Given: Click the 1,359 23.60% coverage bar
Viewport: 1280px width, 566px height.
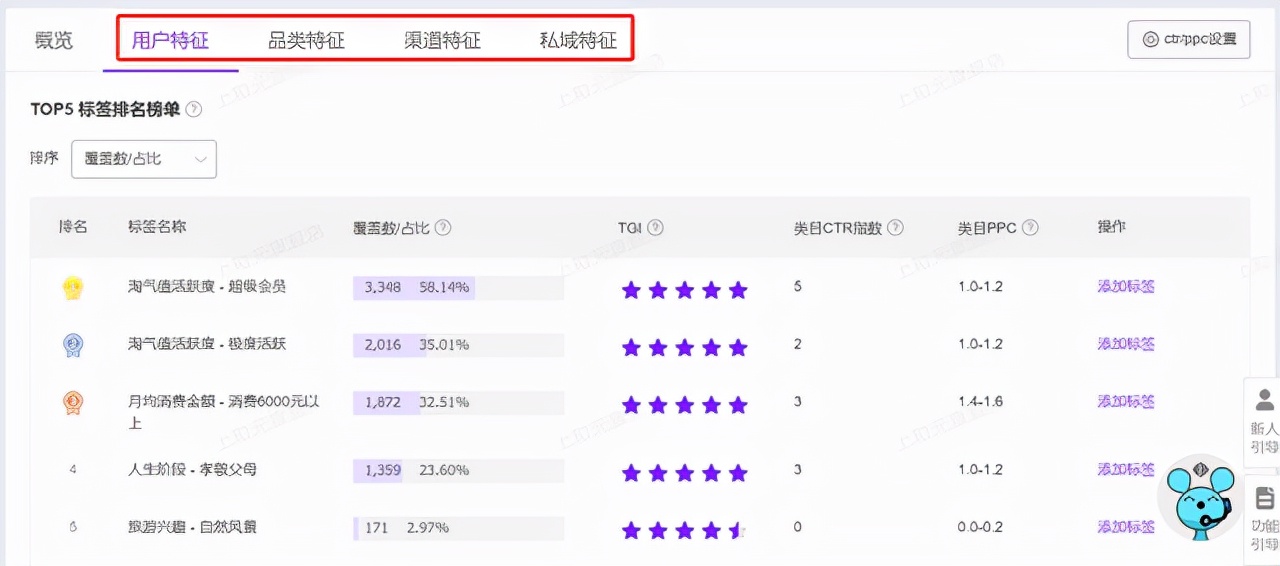Looking at the screenshot, I should pos(458,470).
